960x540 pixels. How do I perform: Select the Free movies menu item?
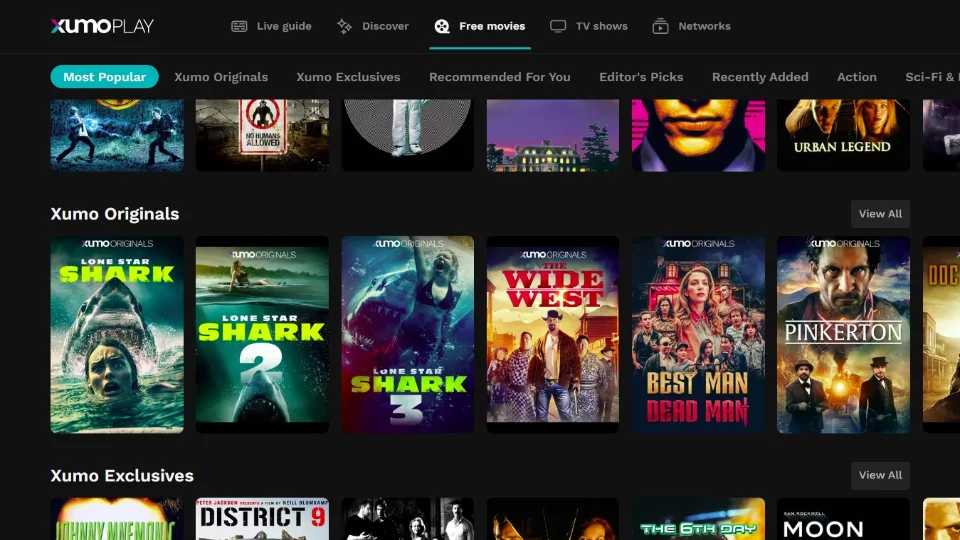coord(480,26)
